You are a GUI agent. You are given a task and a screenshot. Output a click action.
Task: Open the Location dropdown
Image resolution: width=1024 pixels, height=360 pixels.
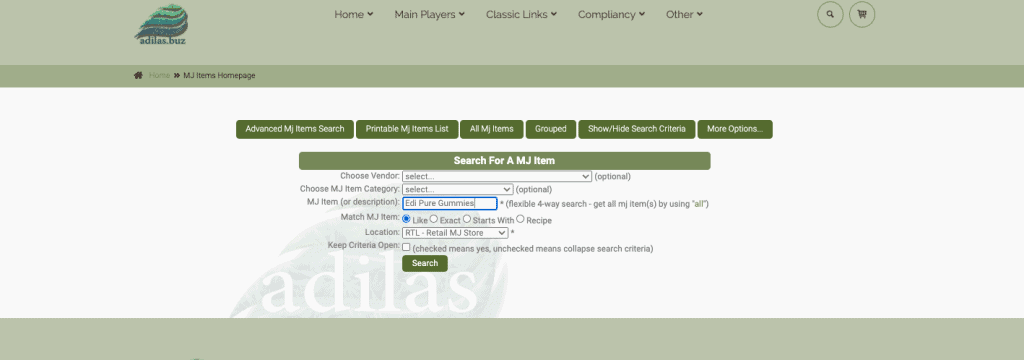(455, 233)
